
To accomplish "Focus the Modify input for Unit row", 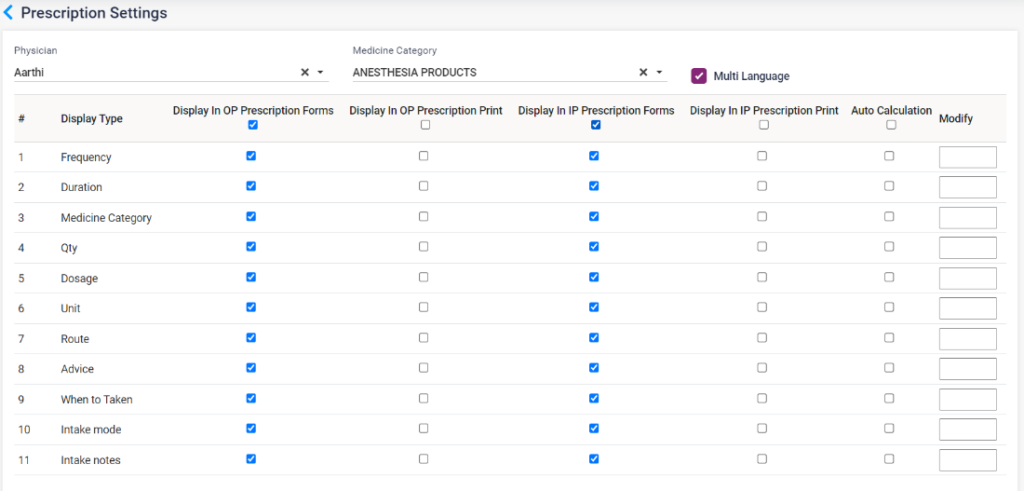I will point(967,308).
